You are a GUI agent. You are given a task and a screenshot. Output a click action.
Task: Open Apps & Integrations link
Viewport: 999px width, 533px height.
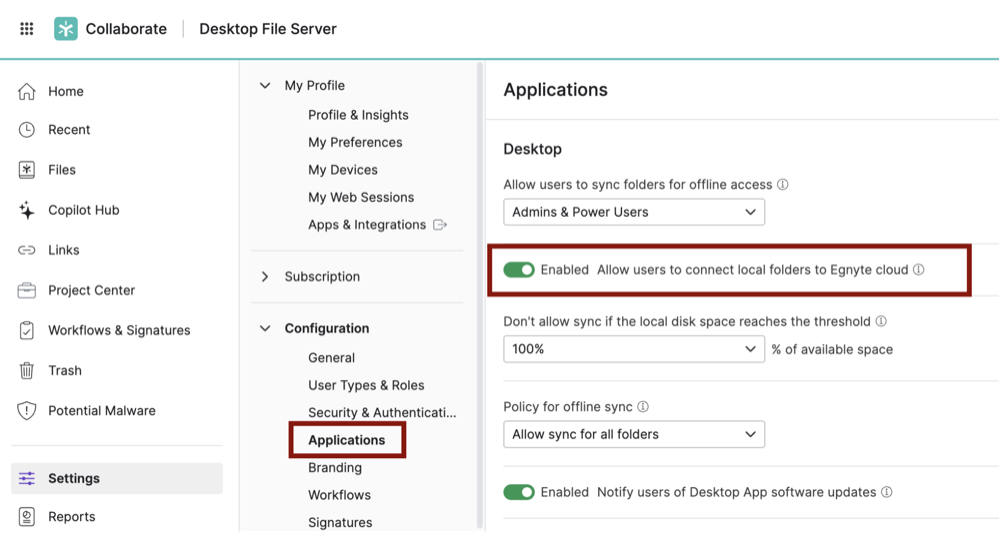[367, 225]
